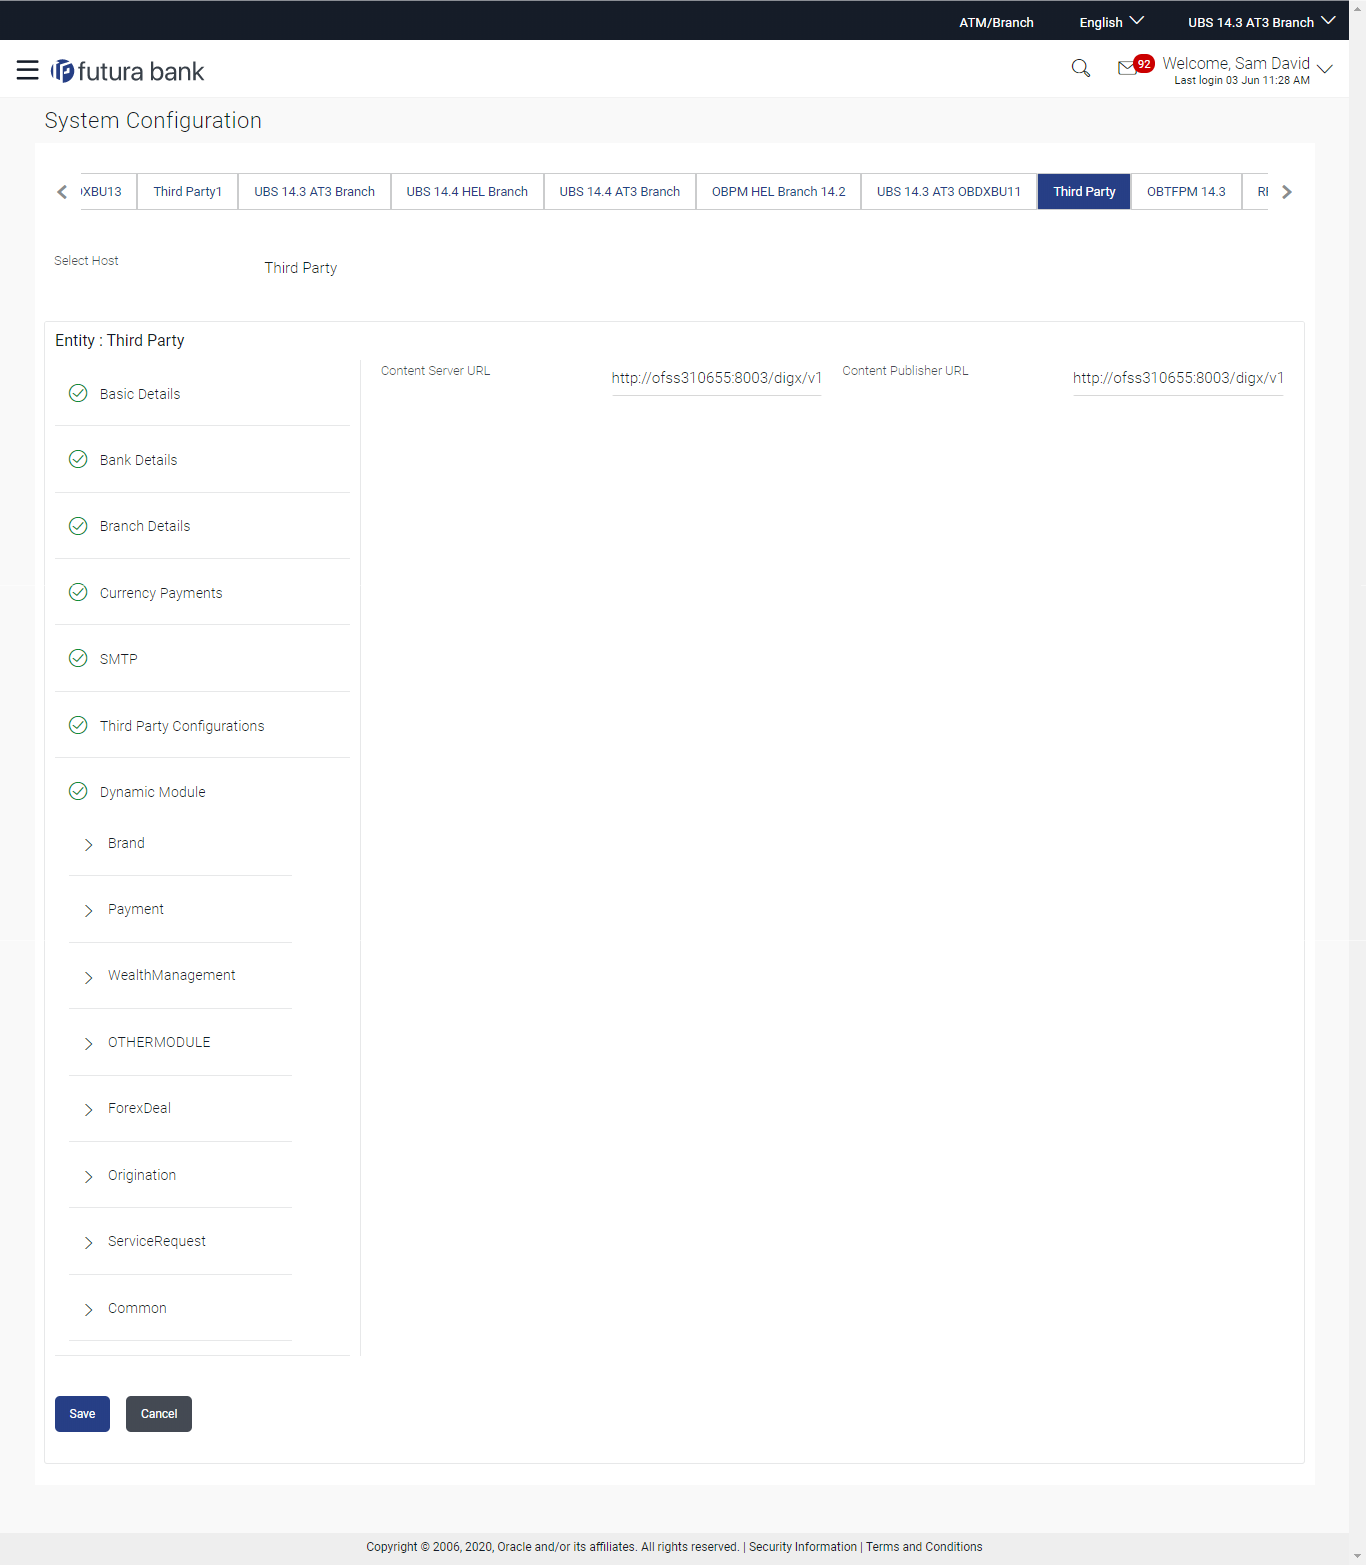The image size is (1366, 1565).
Task: Select the active Third Party tab
Action: 1084,191
